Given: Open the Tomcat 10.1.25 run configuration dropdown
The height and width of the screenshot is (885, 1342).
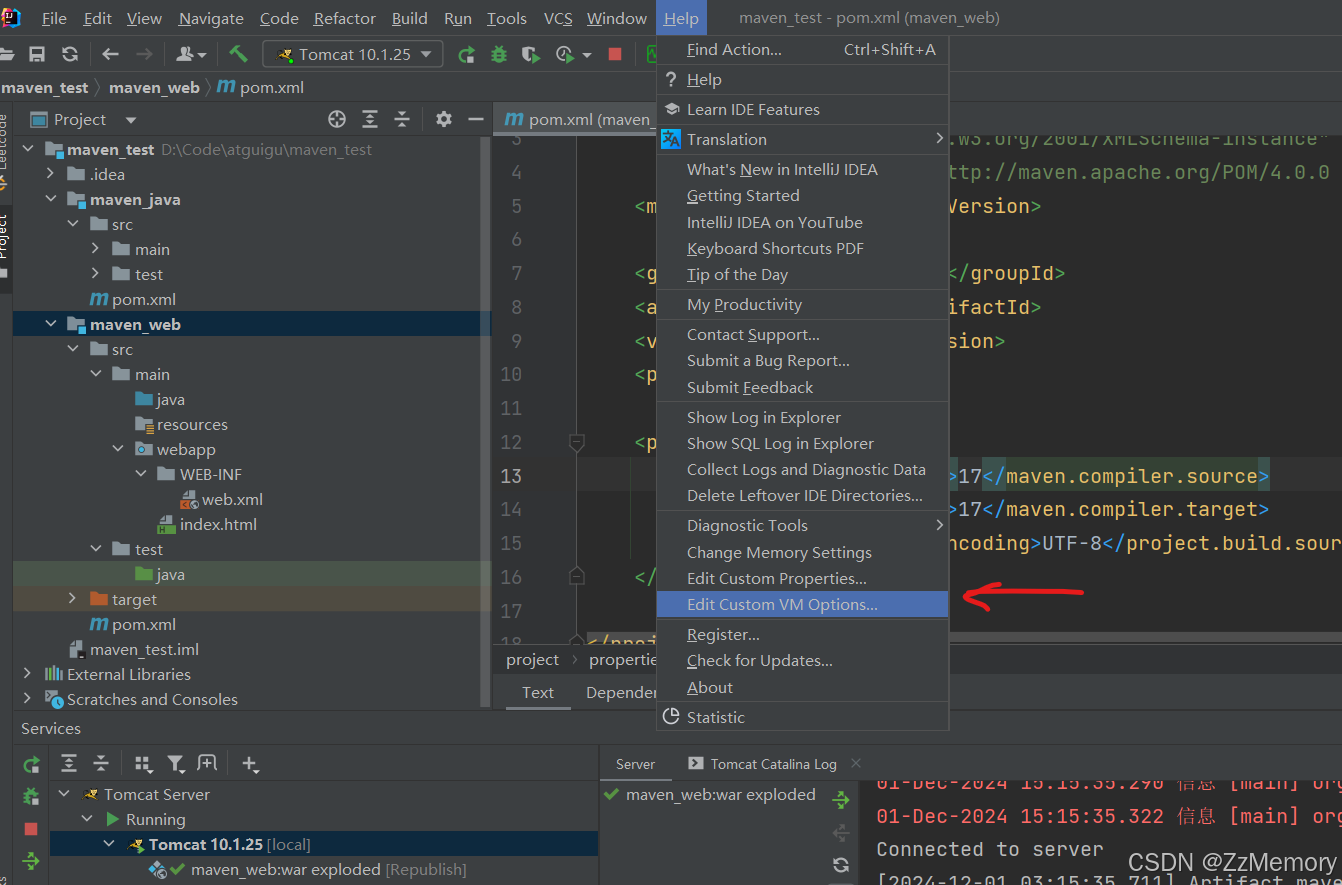Looking at the screenshot, I should click(352, 54).
